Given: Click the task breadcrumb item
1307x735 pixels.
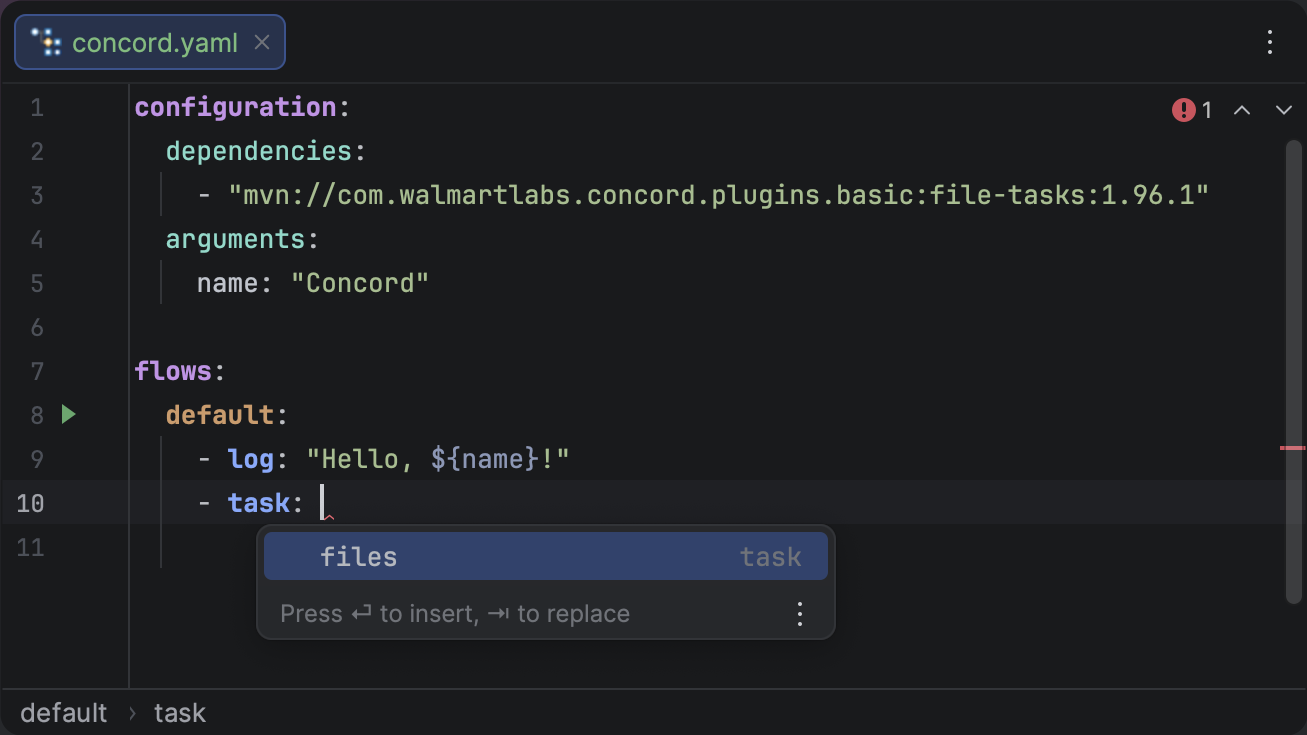Looking at the screenshot, I should coord(180,713).
